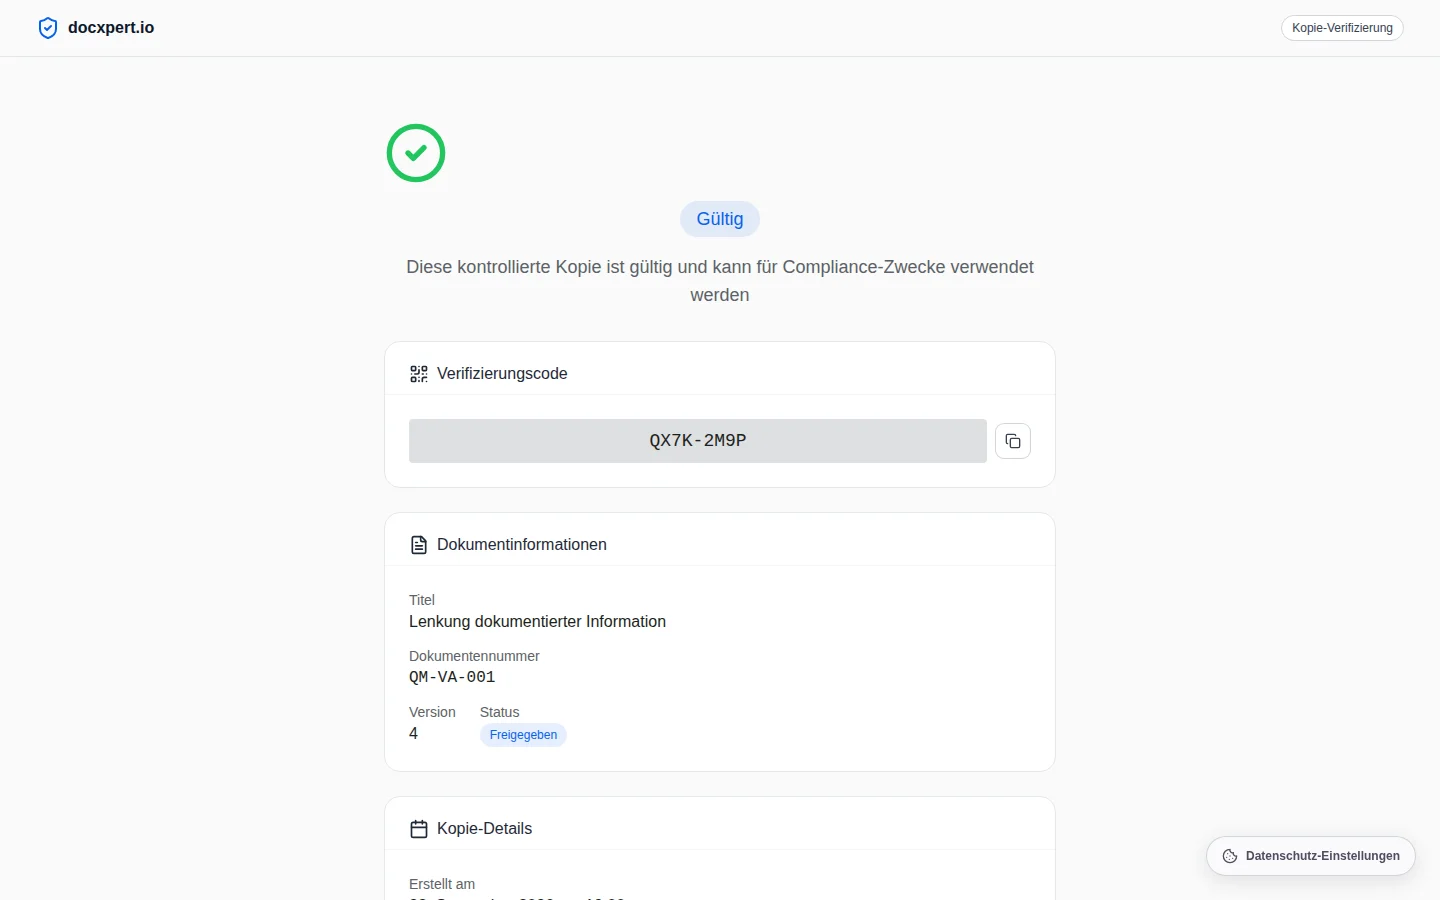Select the QX7K-2M9P verification code field
Viewport: 1440px width, 900px height.
point(698,441)
